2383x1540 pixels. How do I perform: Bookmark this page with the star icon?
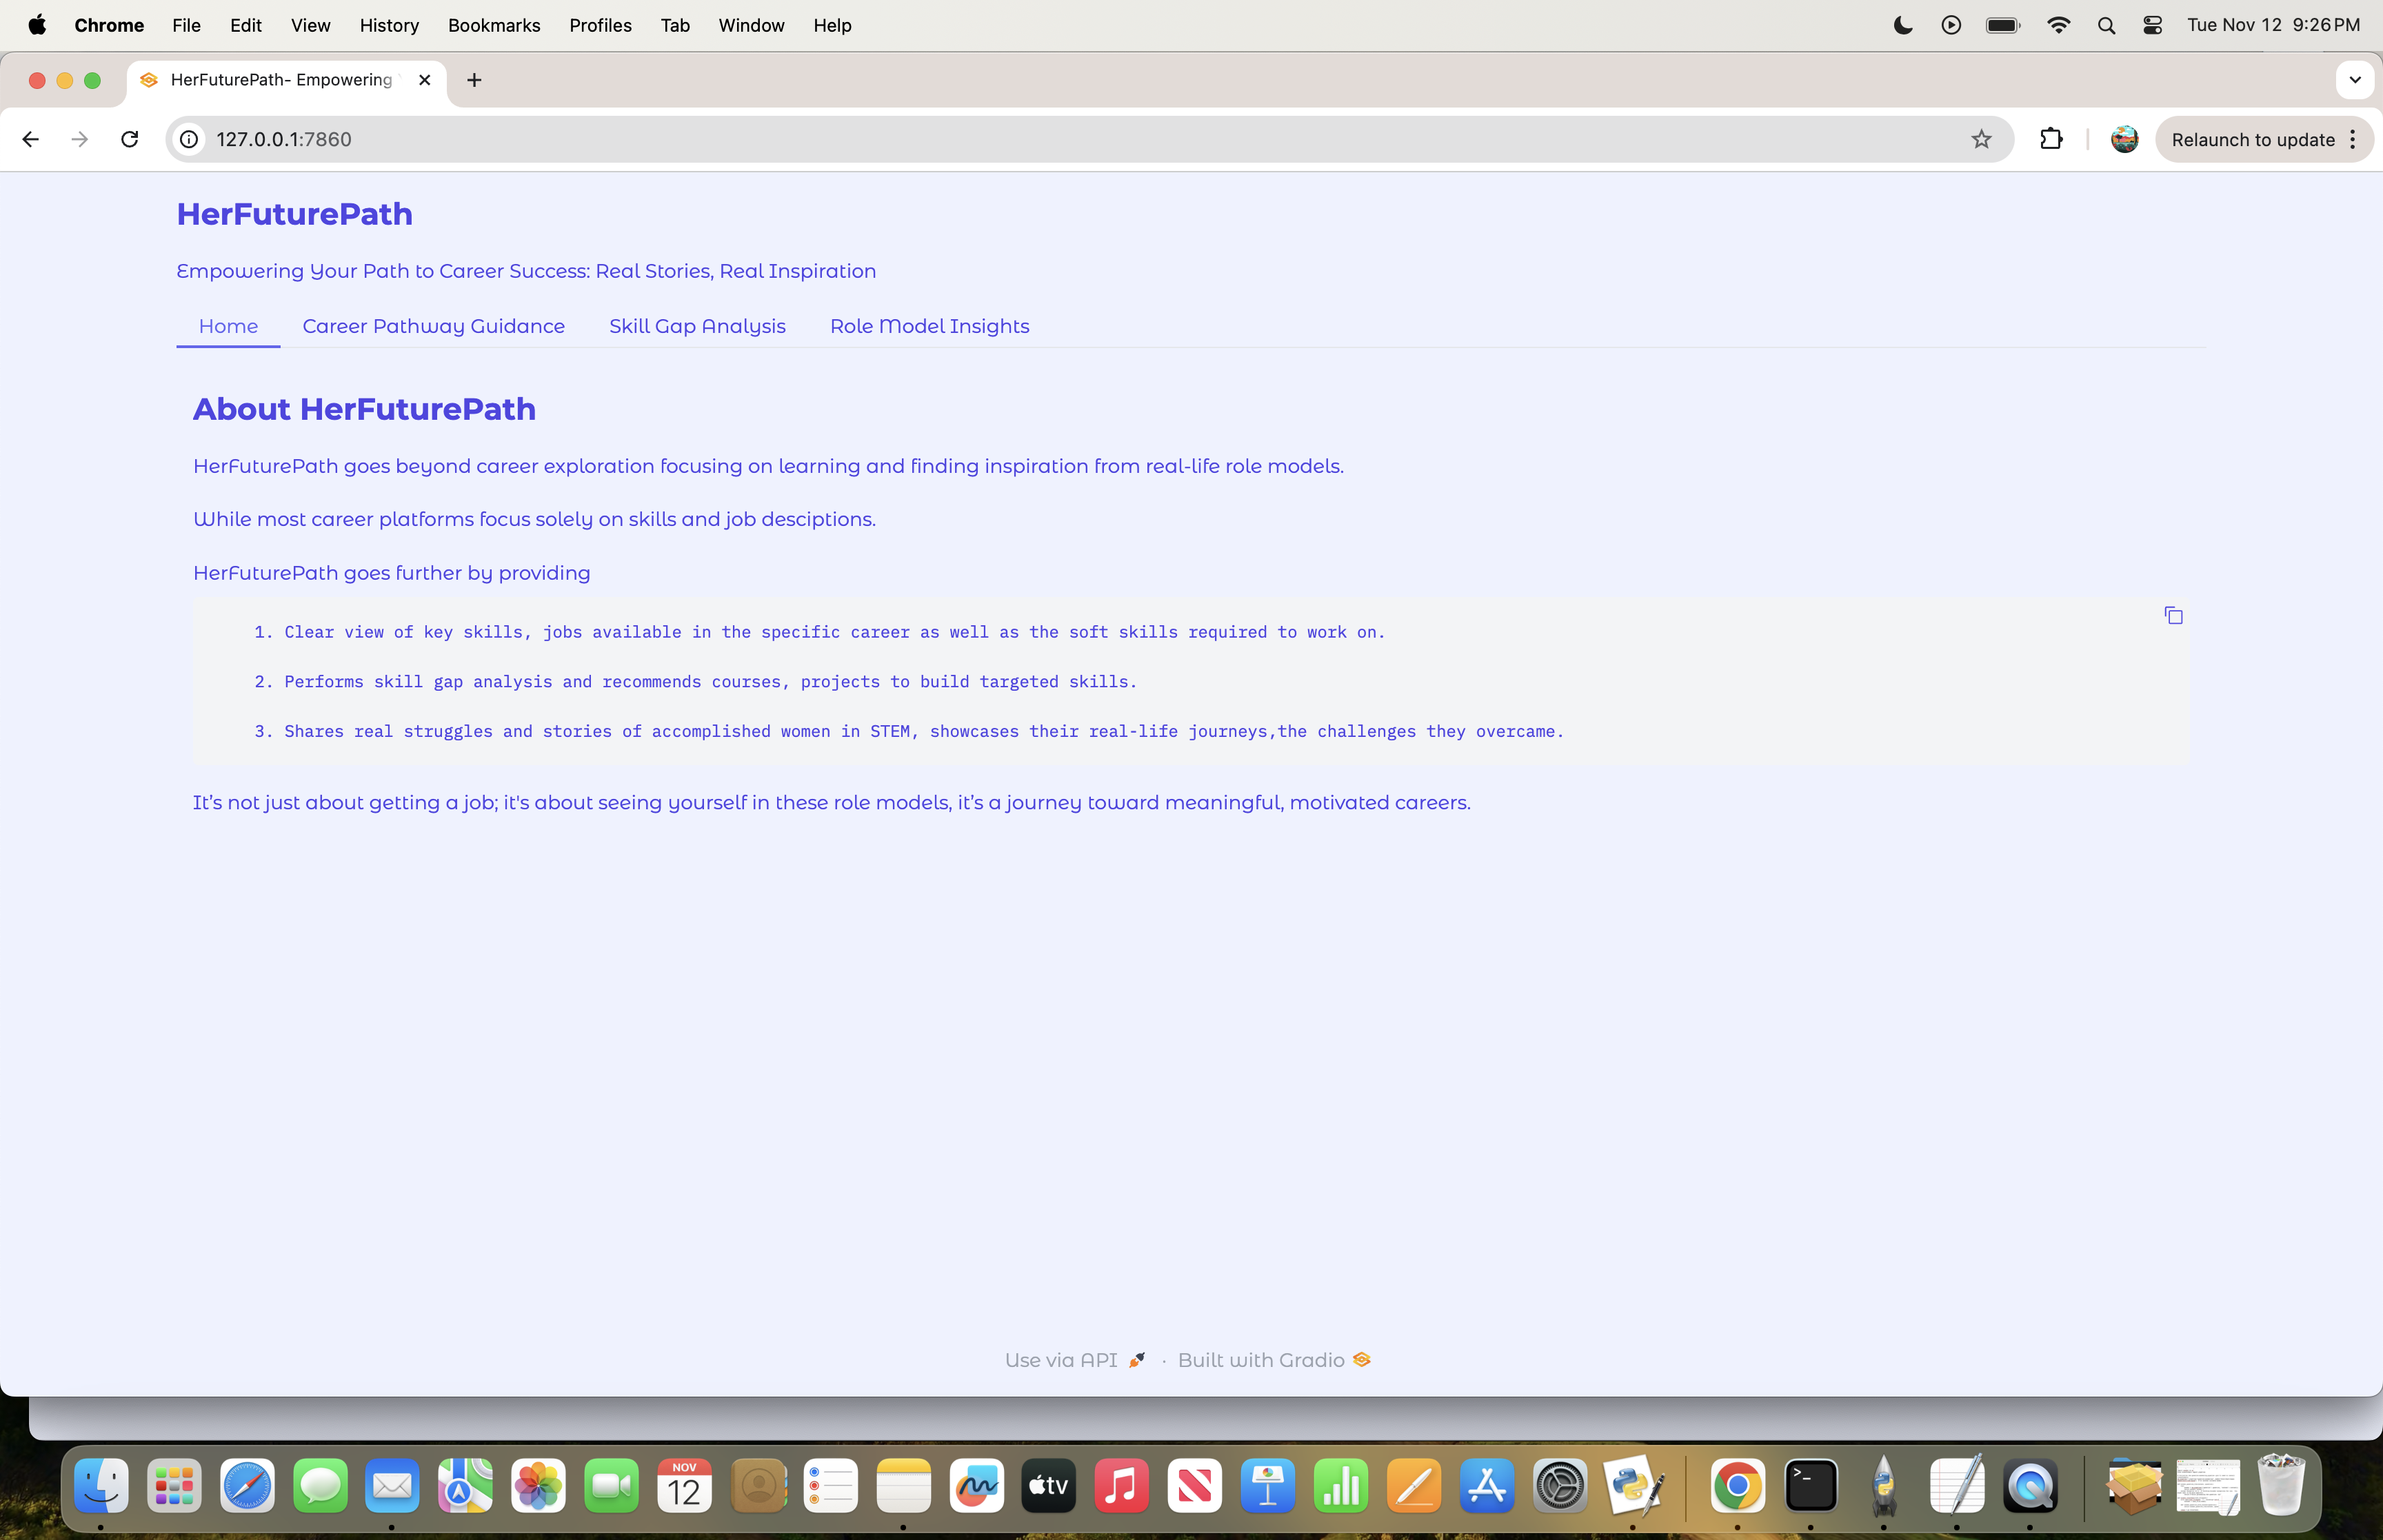(1981, 139)
